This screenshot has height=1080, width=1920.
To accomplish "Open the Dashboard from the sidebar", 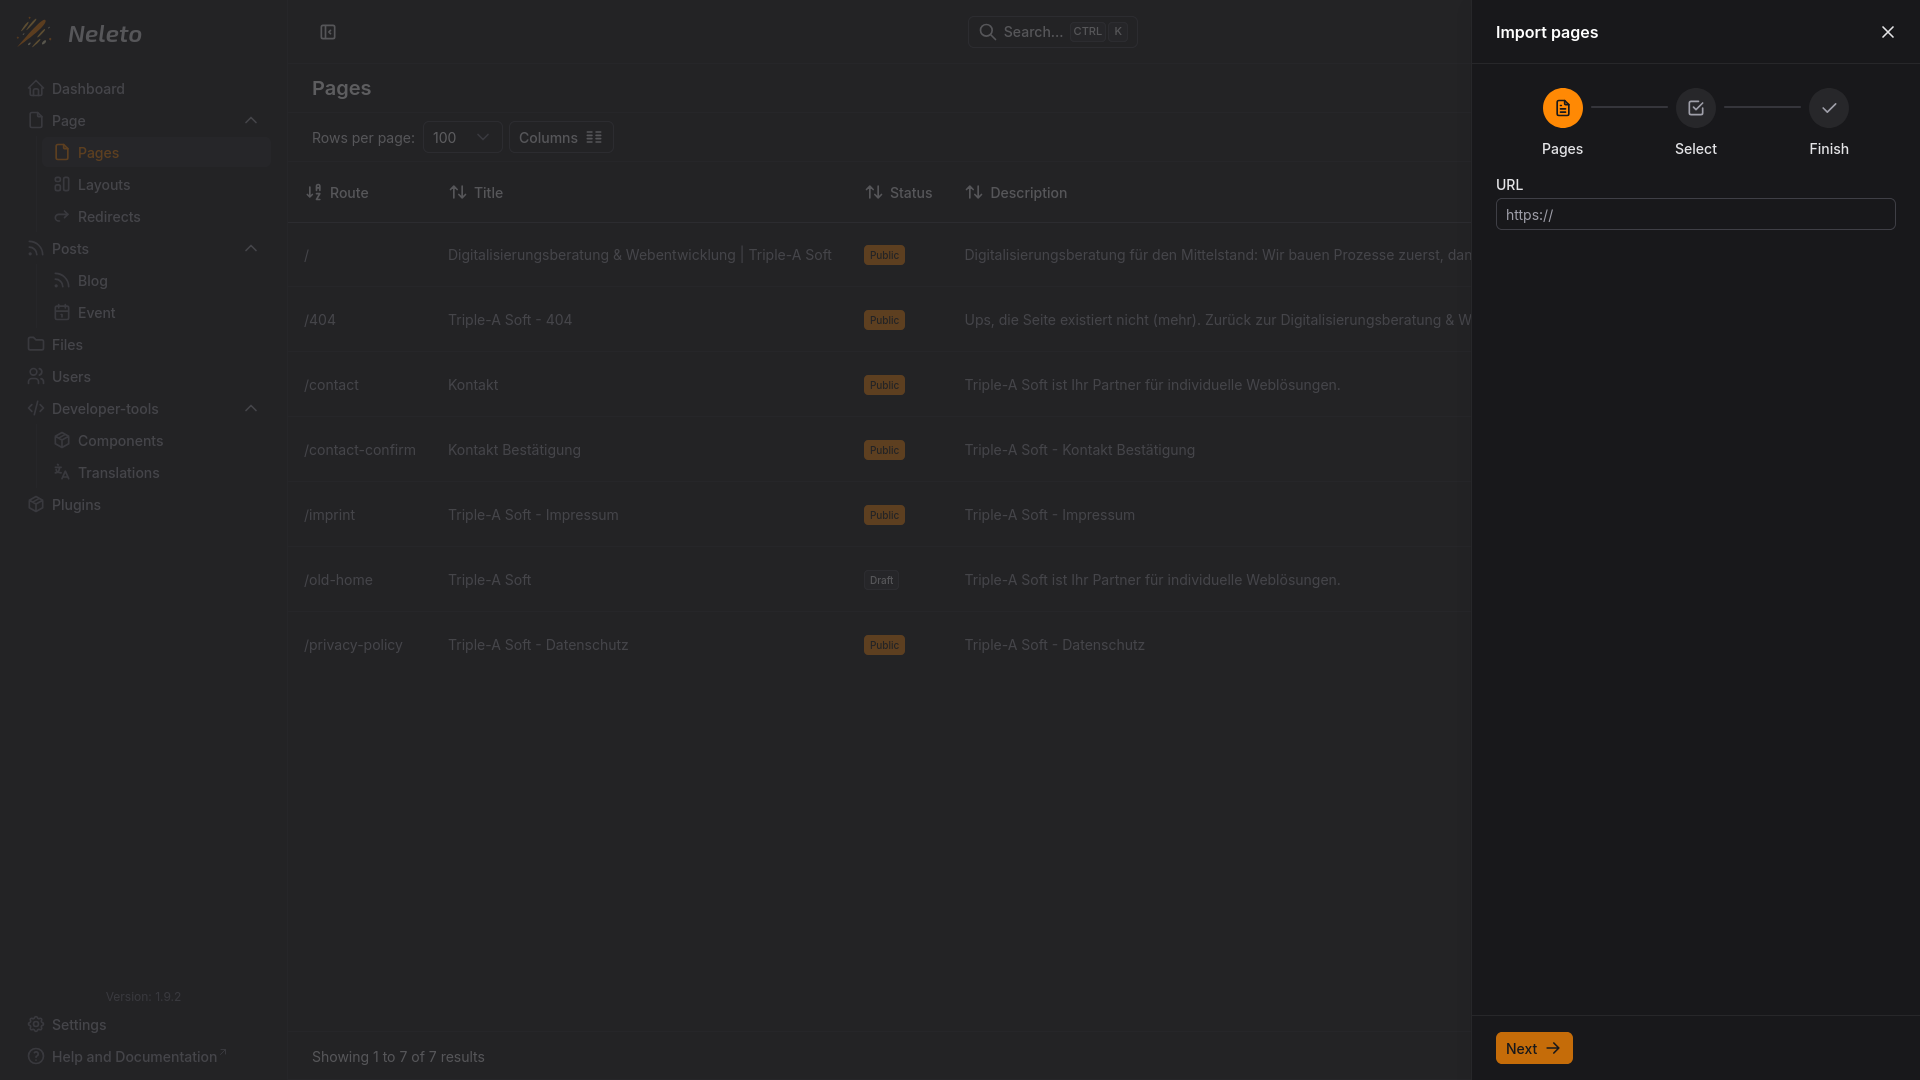I will click(x=87, y=88).
